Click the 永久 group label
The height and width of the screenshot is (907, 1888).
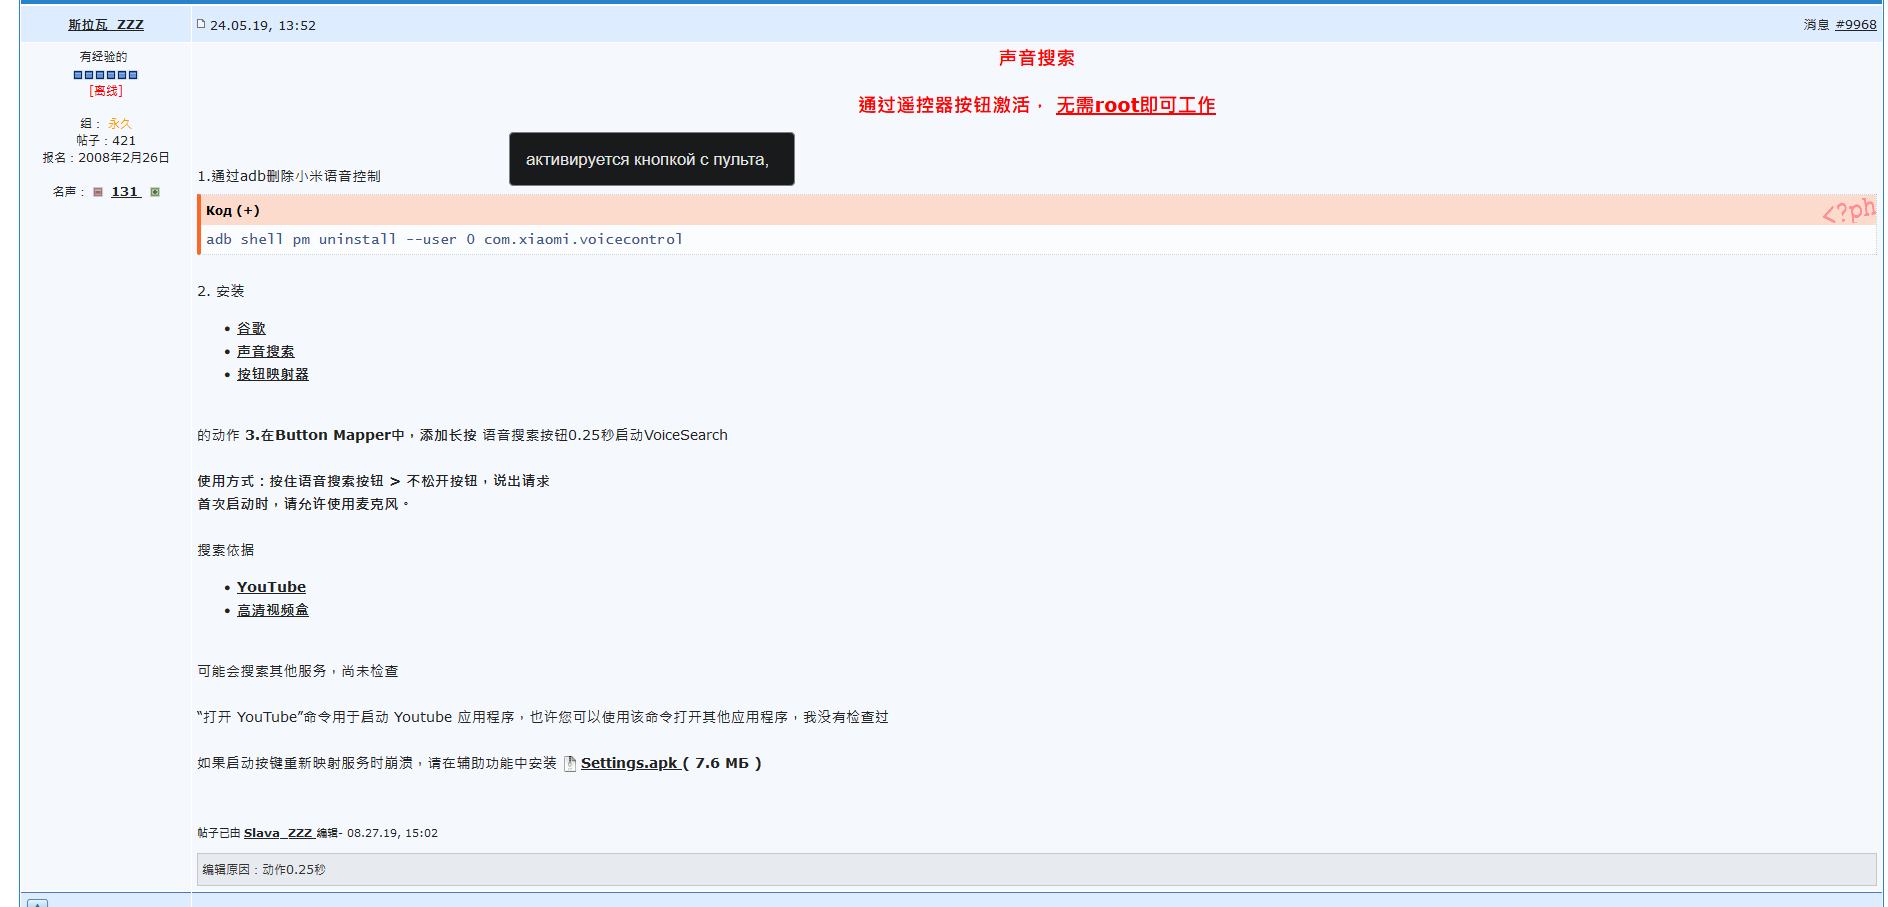tap(119, 124)
